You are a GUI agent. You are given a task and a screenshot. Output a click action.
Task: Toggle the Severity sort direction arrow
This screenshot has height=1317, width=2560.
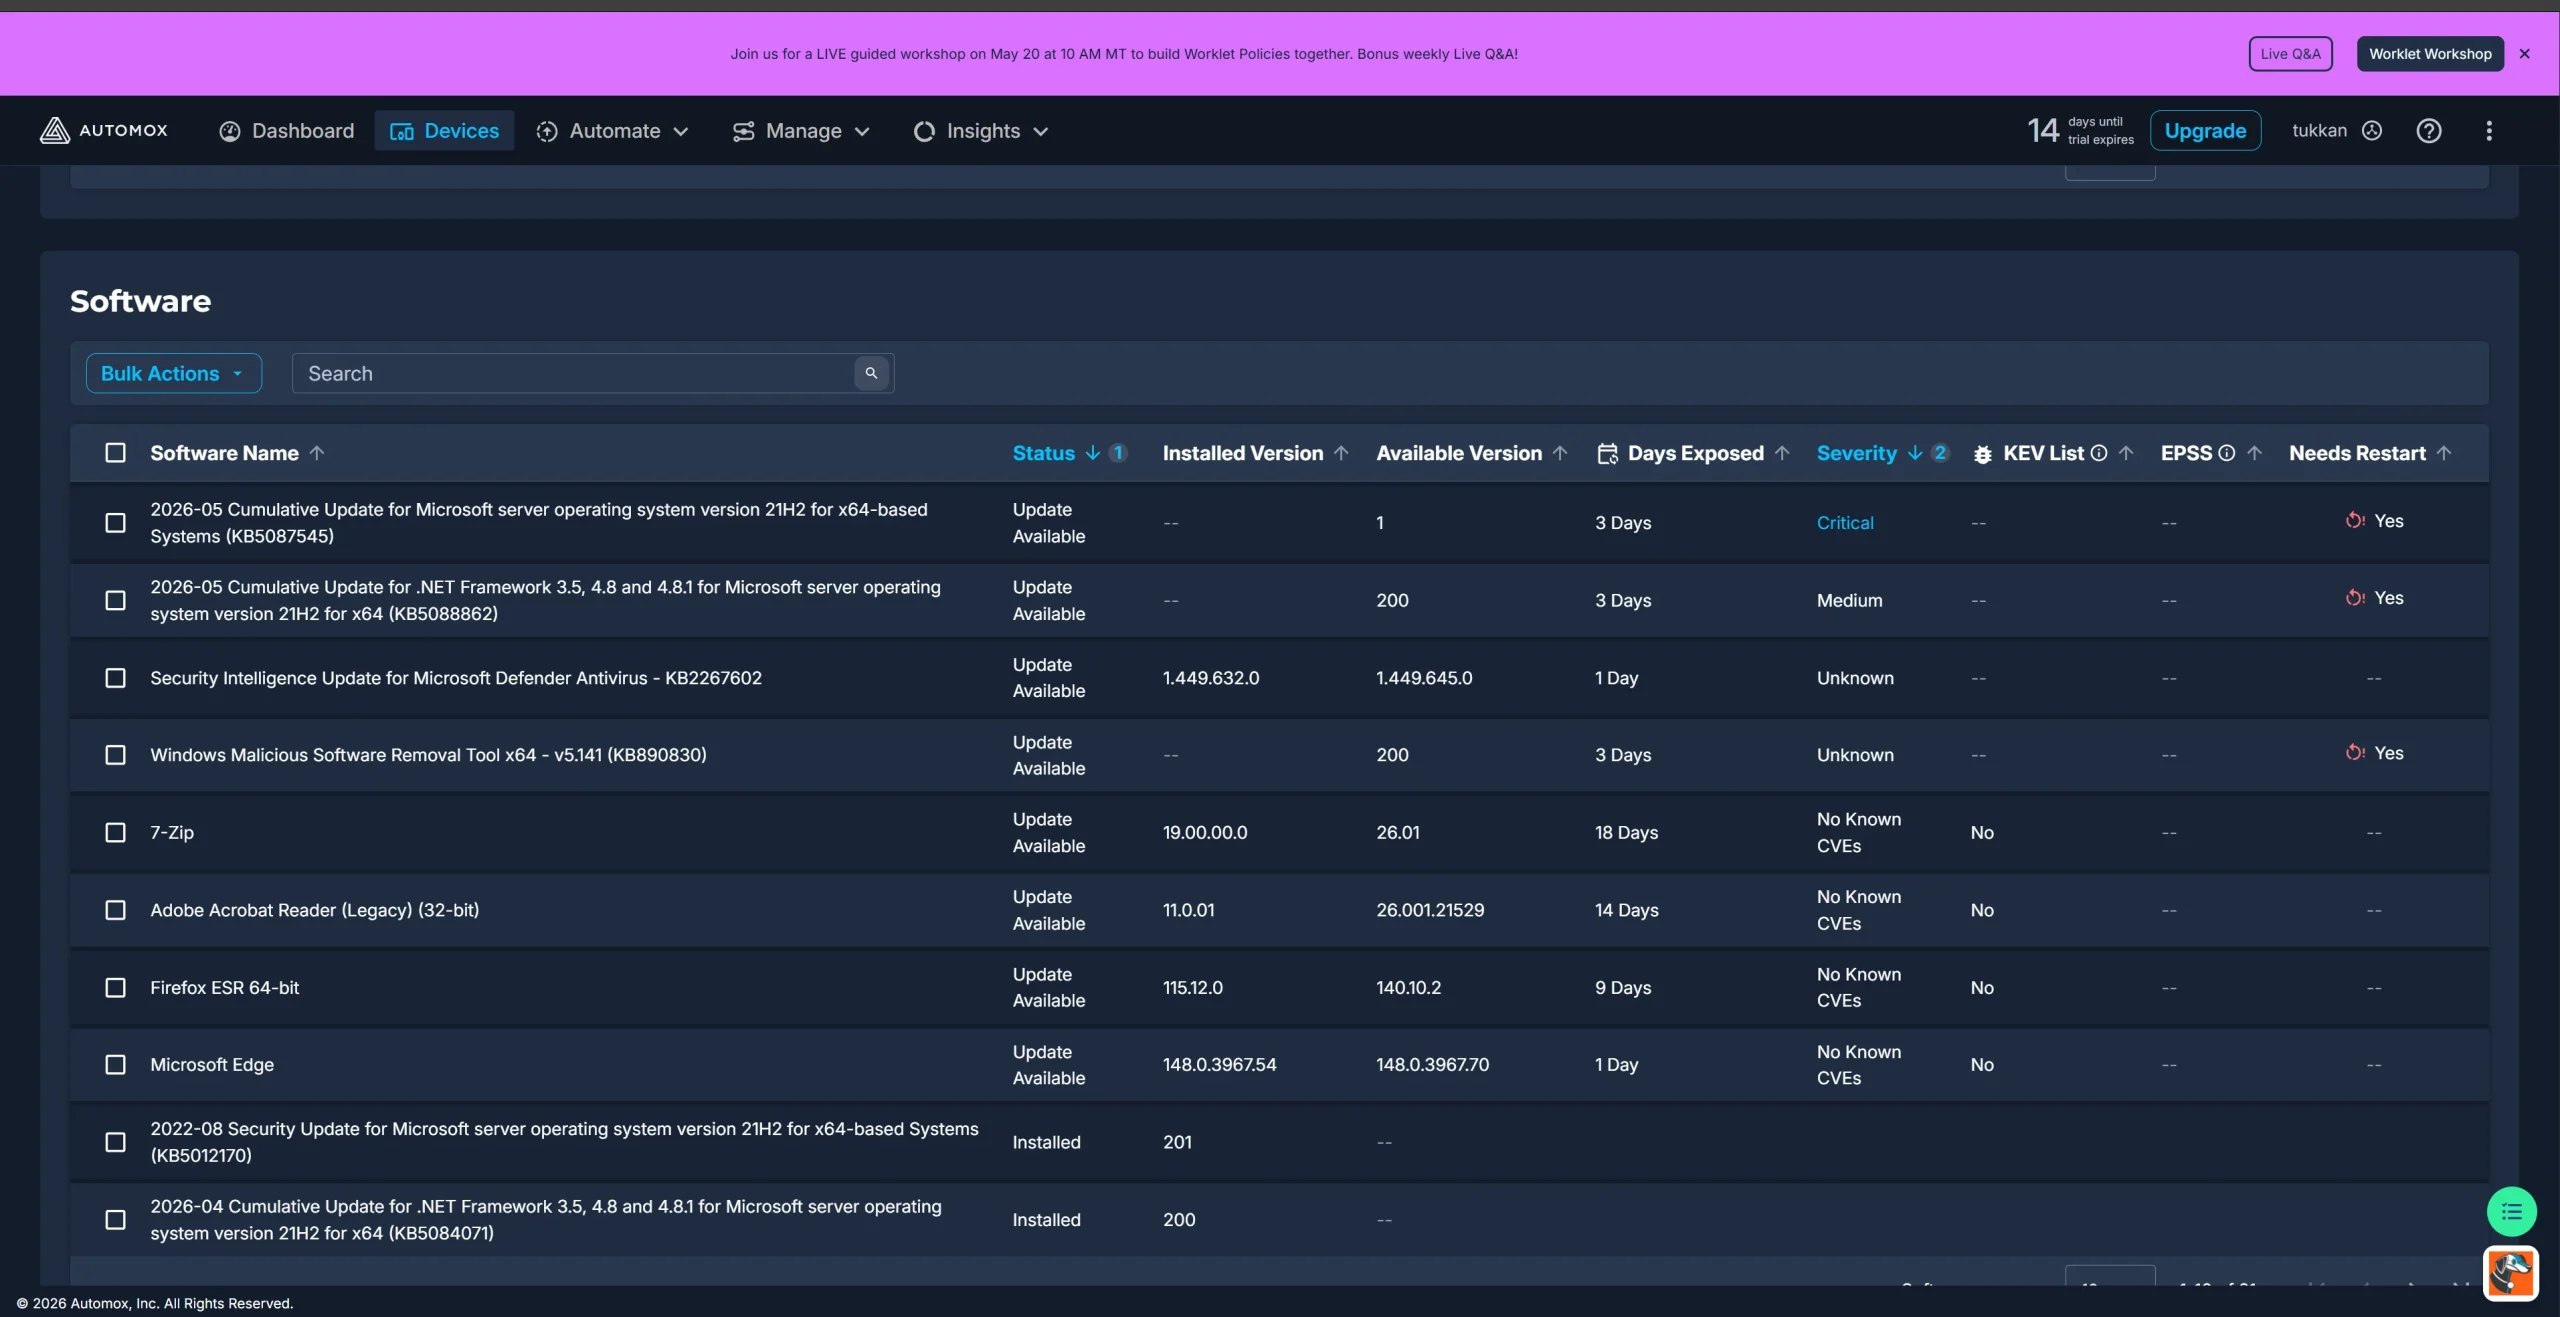pyautogui.click(x=1915, y=453)
